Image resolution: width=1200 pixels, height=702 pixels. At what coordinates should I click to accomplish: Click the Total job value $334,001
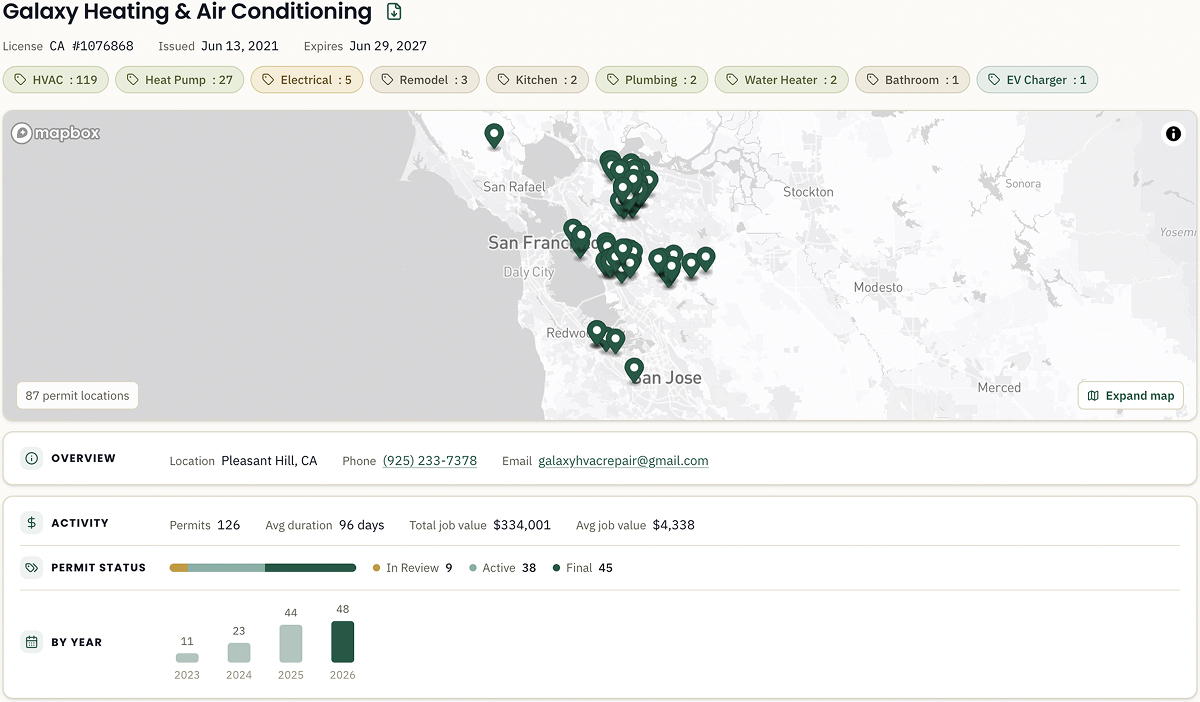coord(480,525)
